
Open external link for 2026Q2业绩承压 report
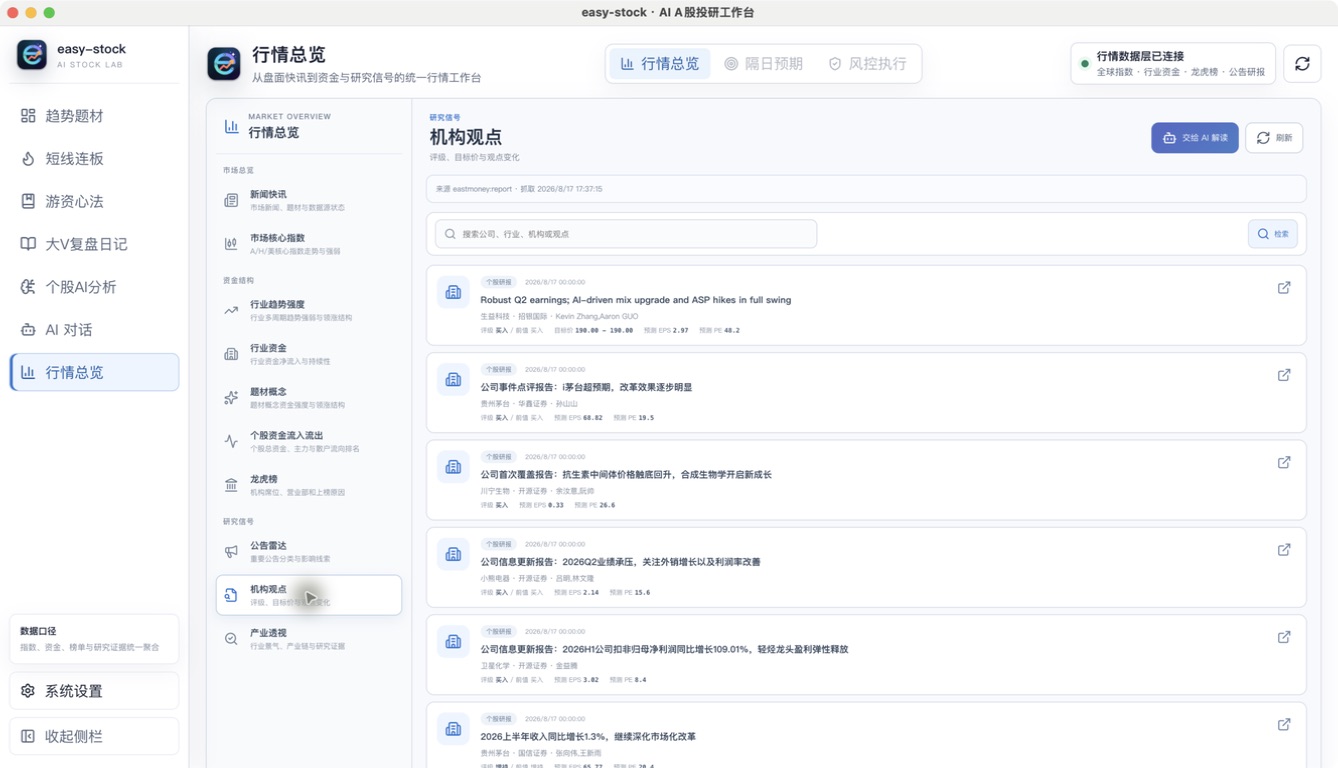tap(1284, 550)
